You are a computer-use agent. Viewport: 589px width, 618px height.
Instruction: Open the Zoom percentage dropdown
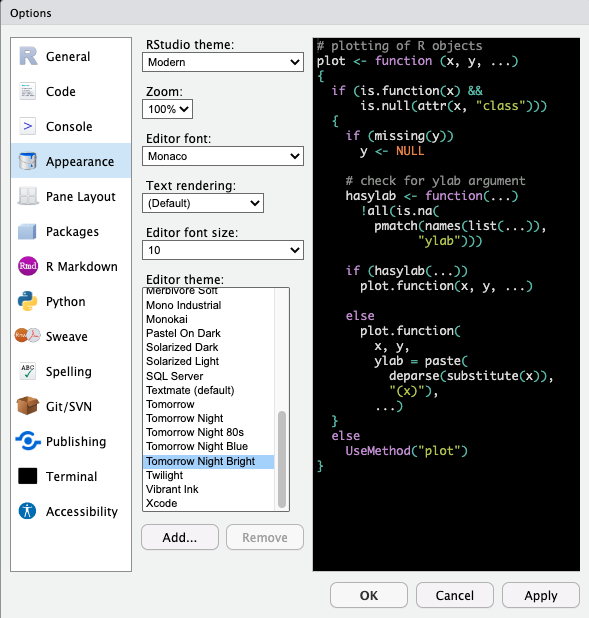click(167, 109)
